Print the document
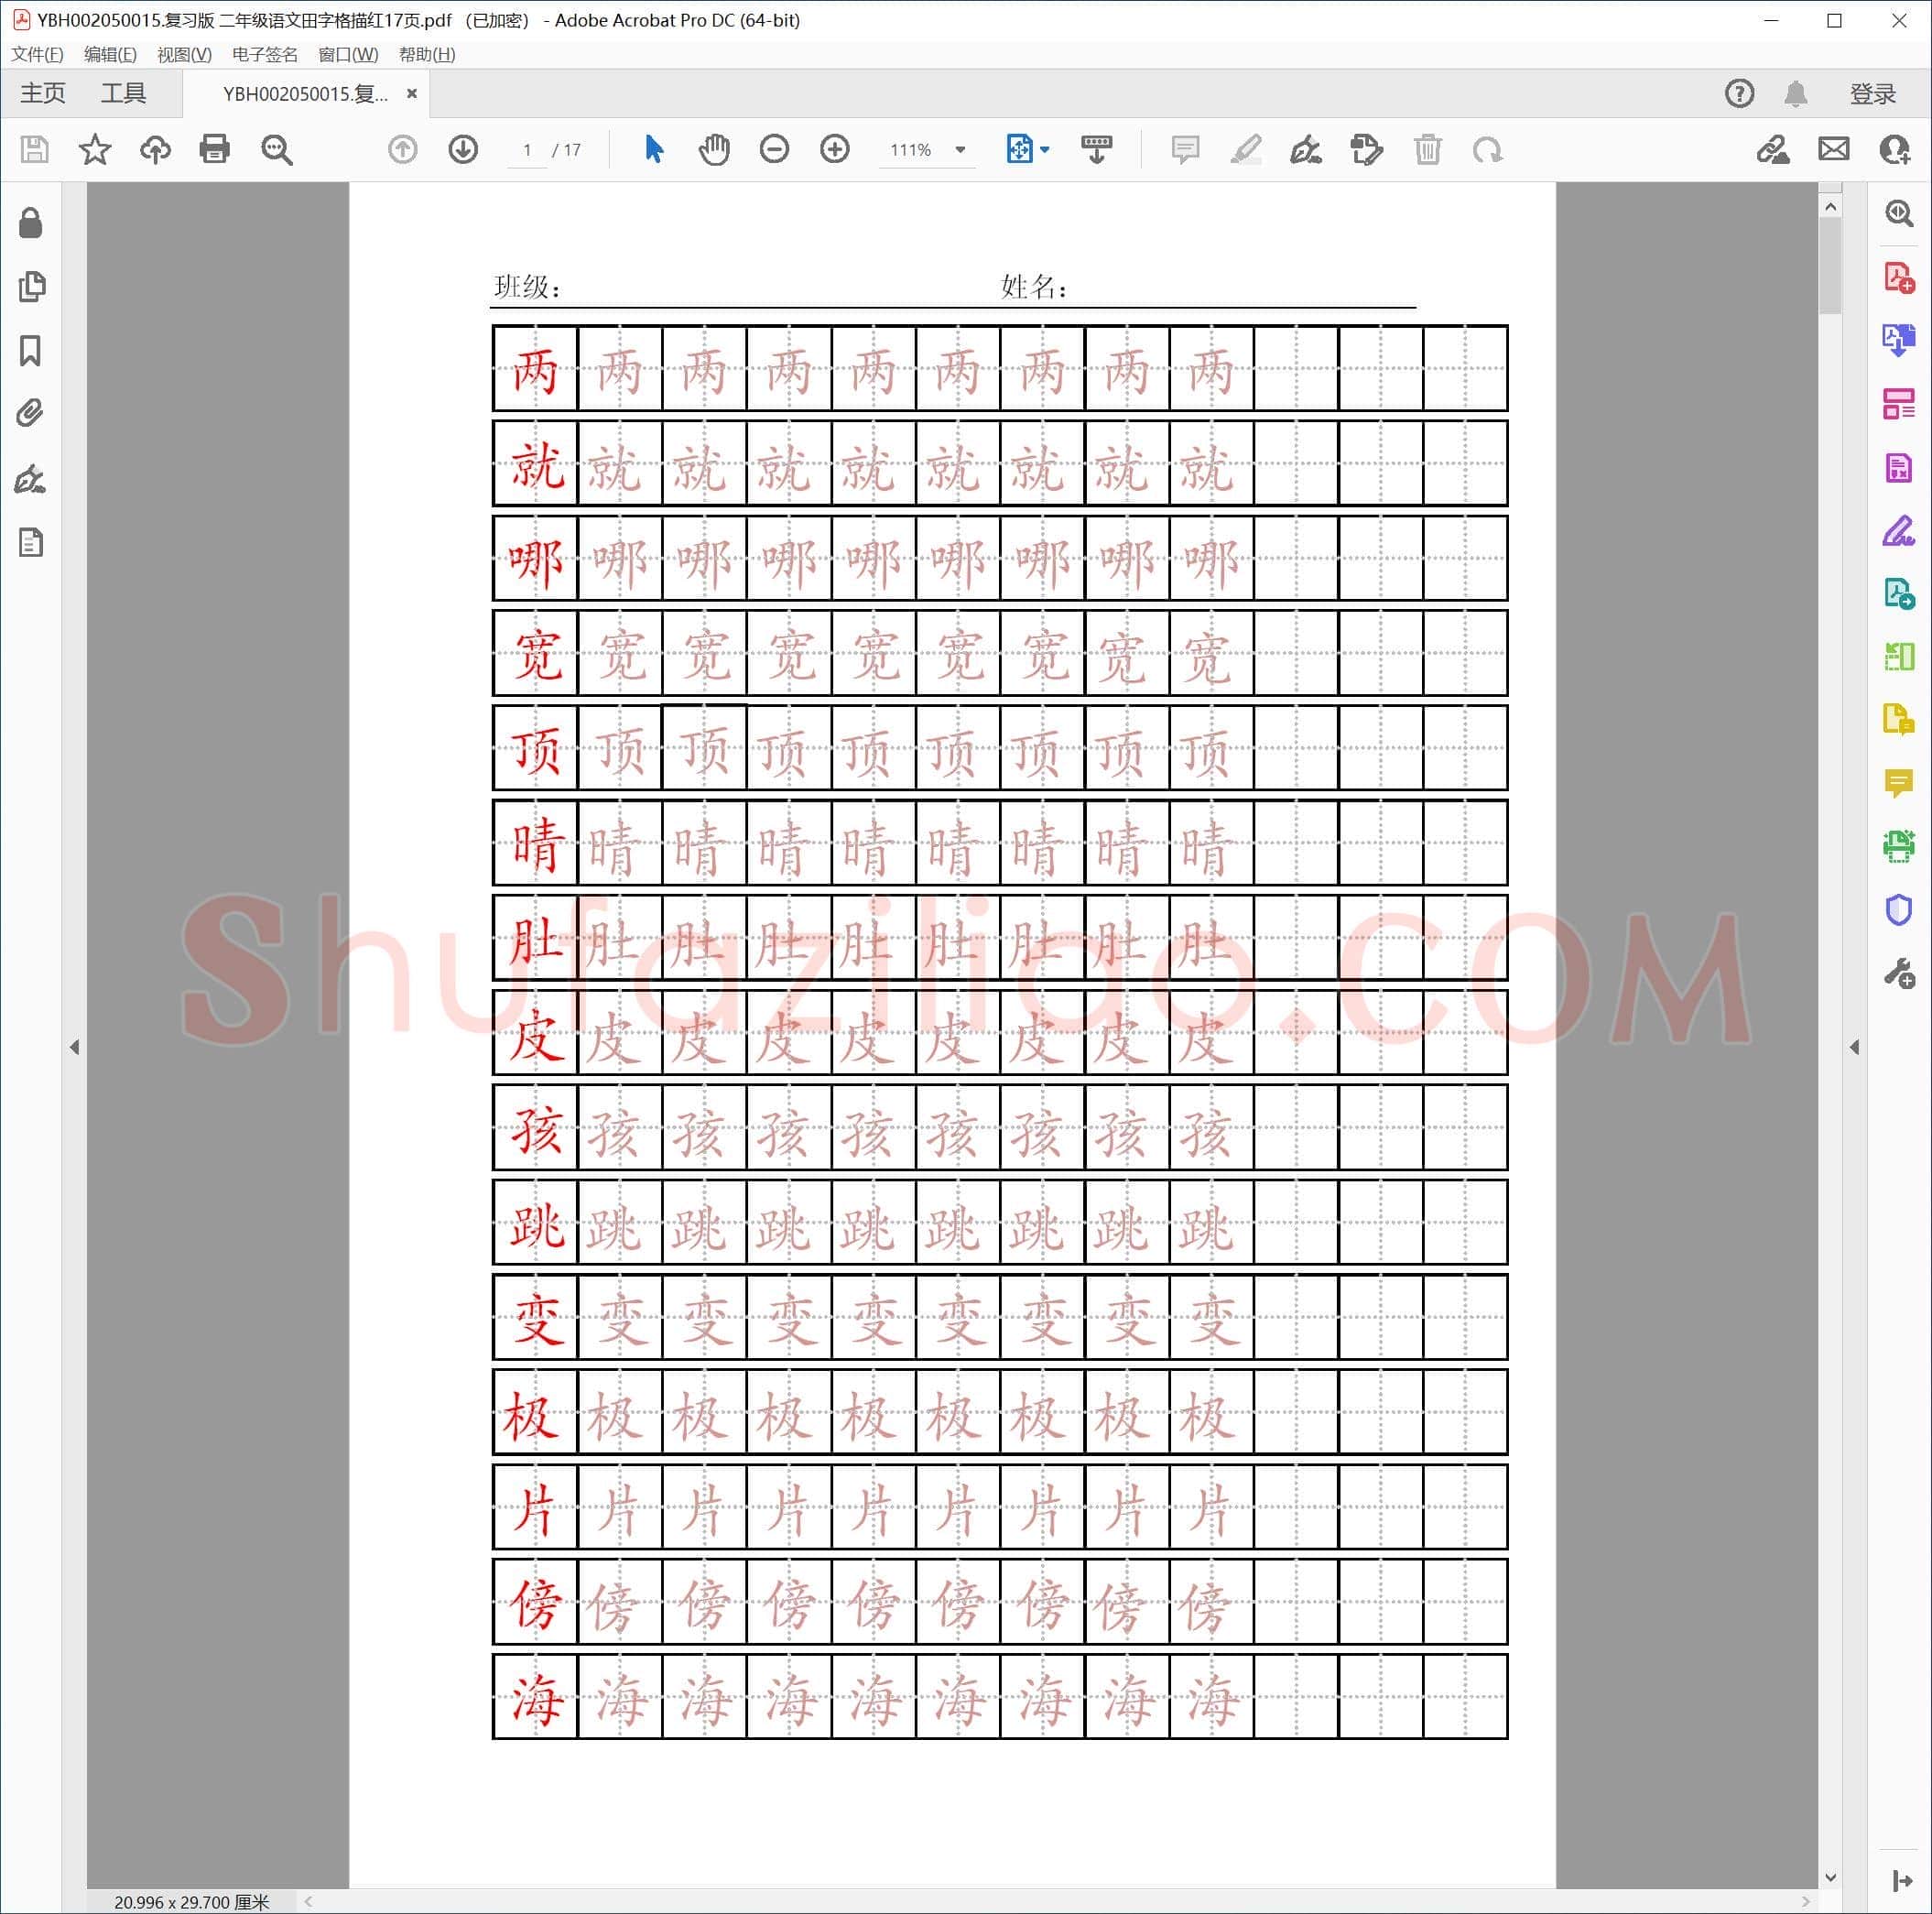 (215, 150)
